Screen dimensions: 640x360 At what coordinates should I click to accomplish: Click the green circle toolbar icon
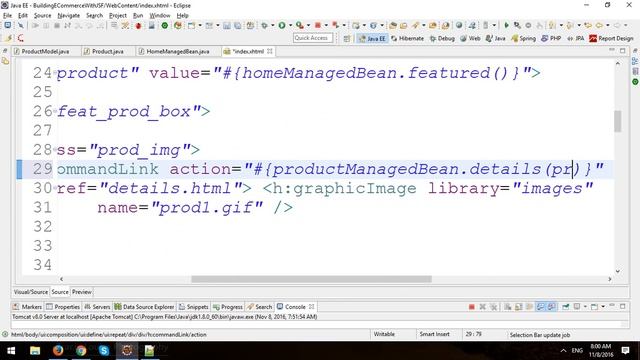tap(164, 25)
